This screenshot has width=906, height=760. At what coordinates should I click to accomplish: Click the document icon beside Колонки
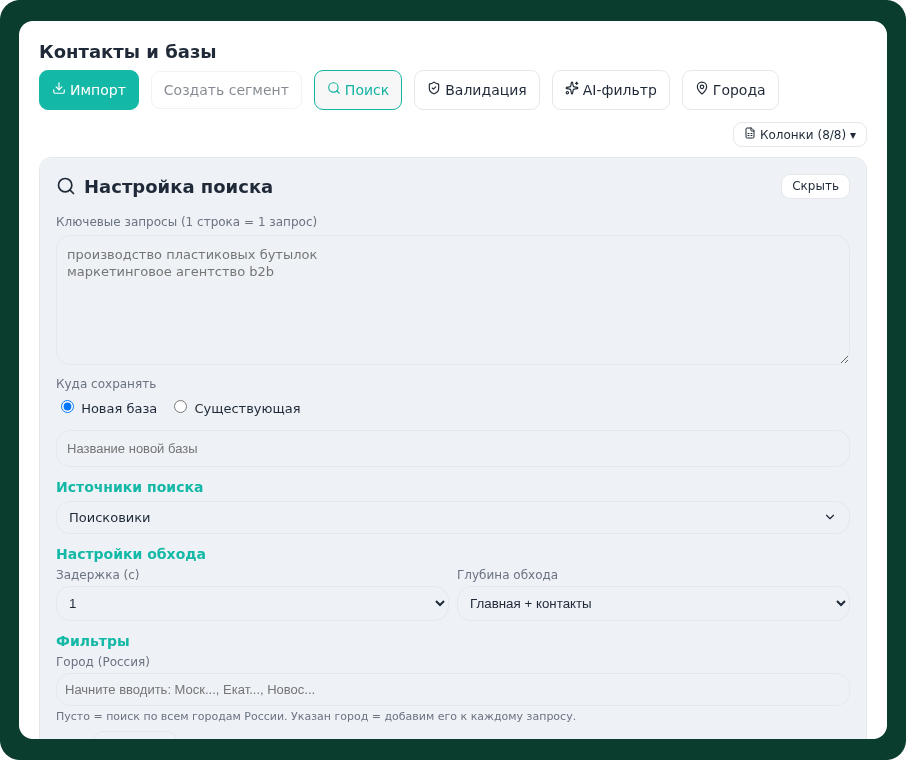[x=749, y=134]
